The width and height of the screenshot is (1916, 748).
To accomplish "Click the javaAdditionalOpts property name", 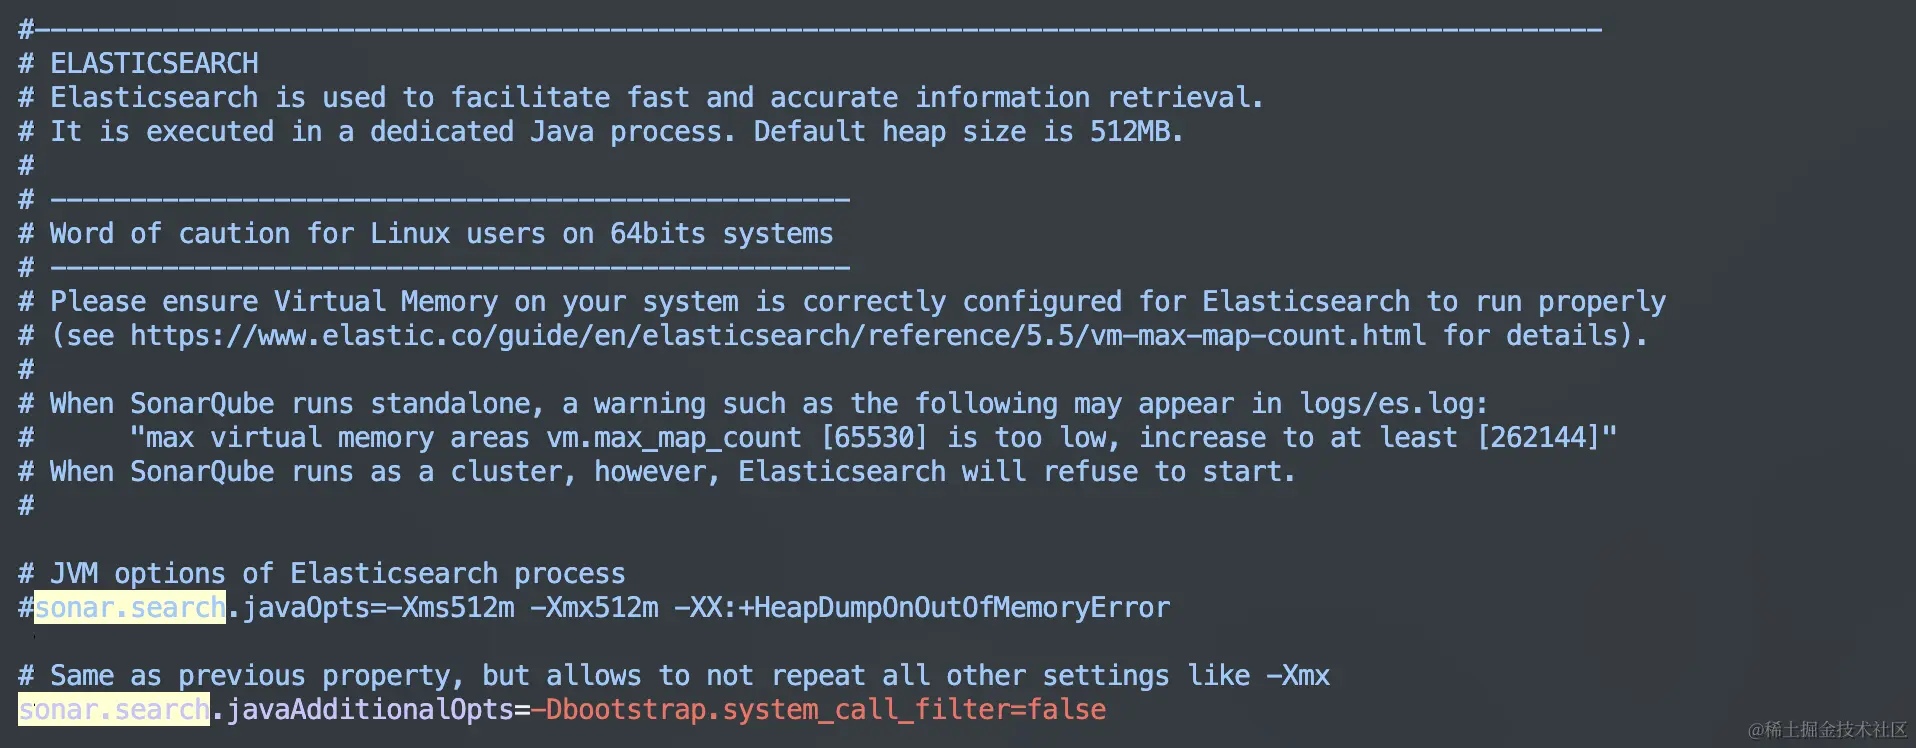I will [x=370, y=709].
